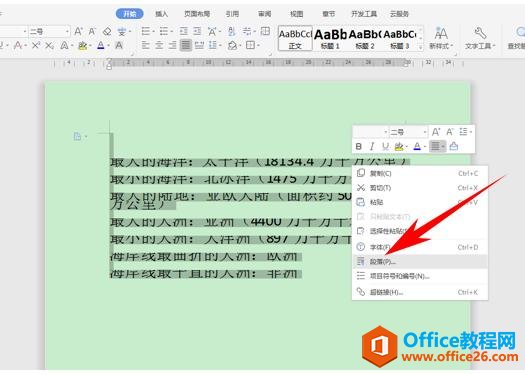Click the ribbon paragraph shading bucket icon
Screen dimensions: 525x374
point(232,45)
